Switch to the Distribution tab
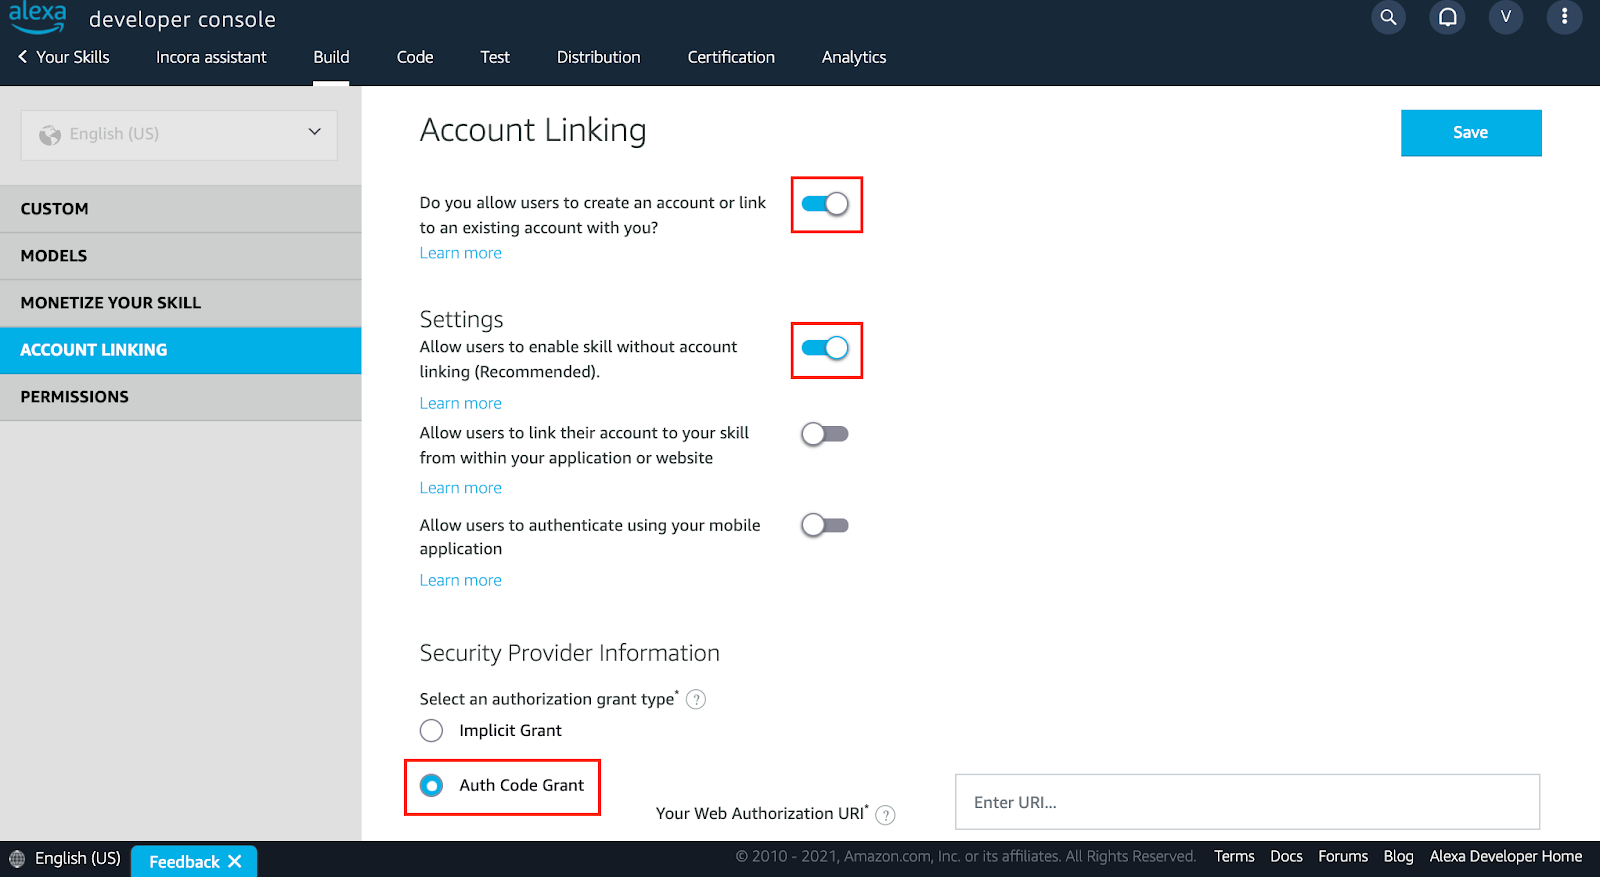The image size is (1600, 877). pos(598,57)
